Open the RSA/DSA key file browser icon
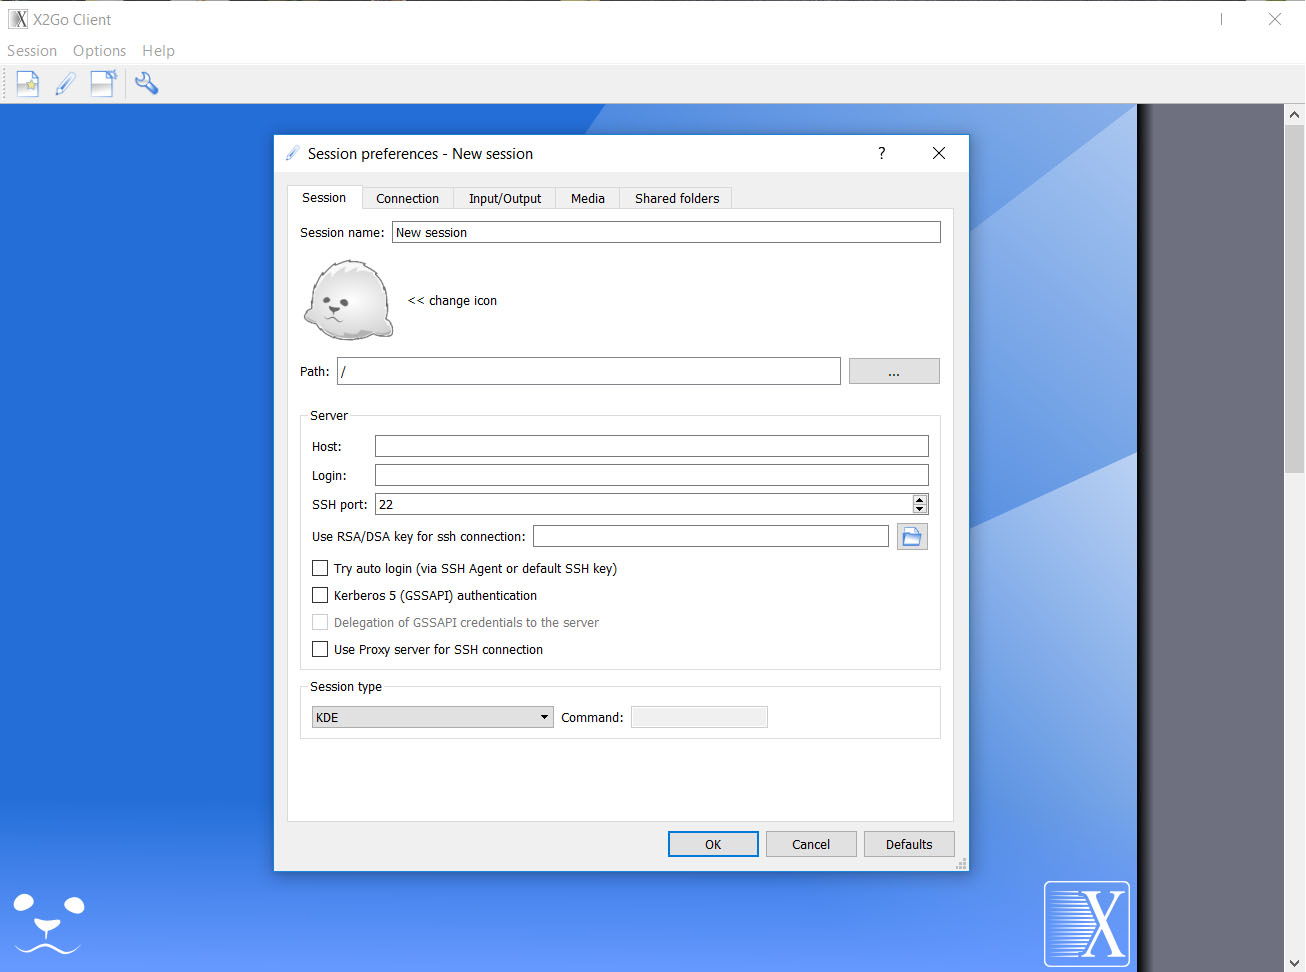 (912, 537)
